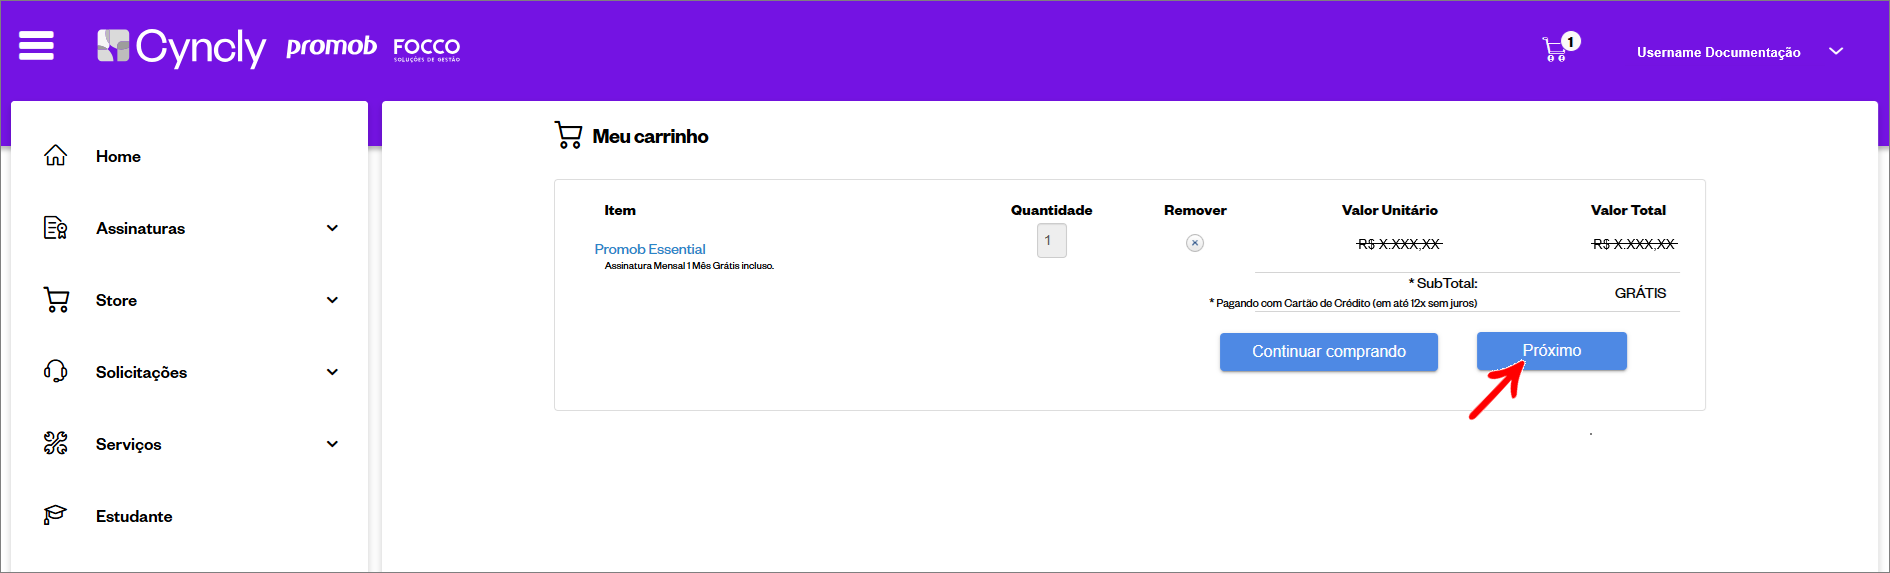The width and height of the screenshot is (1890, 573).
Task: Click the Home house icon
Action: (56, 156)
